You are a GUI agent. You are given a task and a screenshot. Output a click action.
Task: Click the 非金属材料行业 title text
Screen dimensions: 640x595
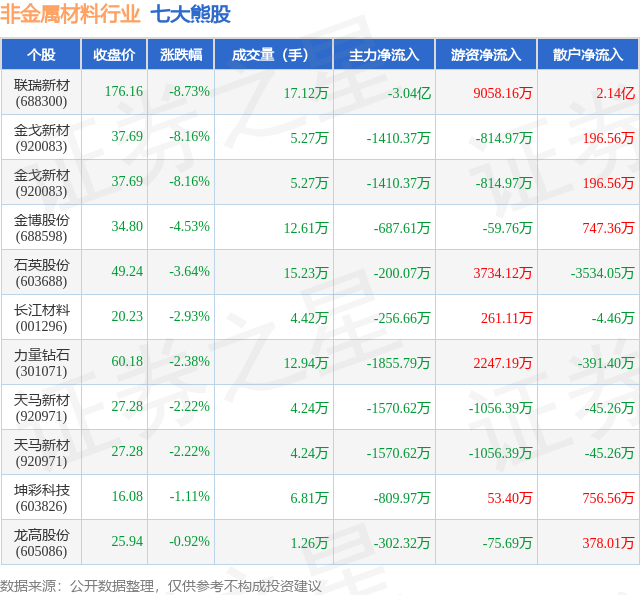click(x=70, y=14)
